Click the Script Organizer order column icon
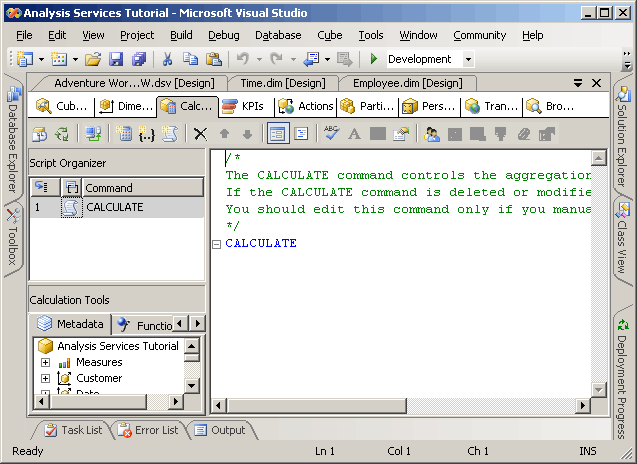Screen dimensions: 637x464 point(41,187)
